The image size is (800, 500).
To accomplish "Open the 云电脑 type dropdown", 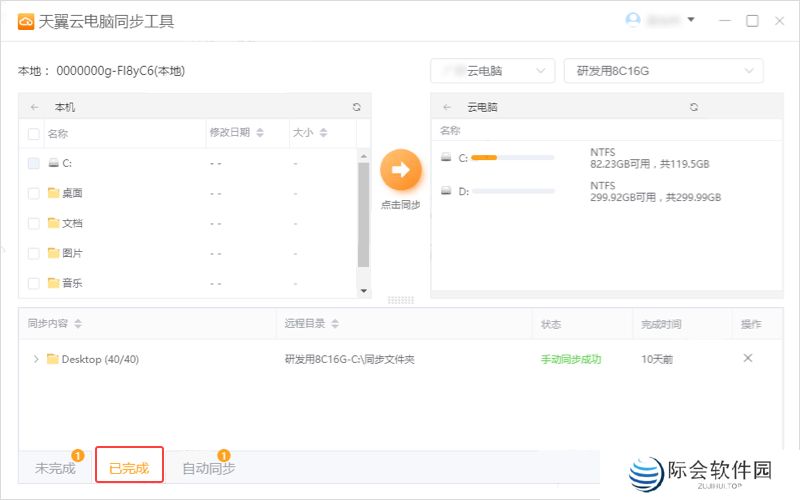I will click(493, 71).
